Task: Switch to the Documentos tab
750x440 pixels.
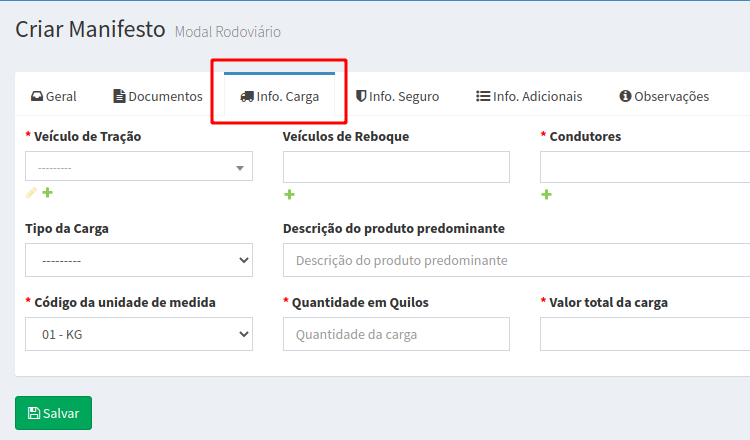Action: pyautogui.click(x=158, y=97)
